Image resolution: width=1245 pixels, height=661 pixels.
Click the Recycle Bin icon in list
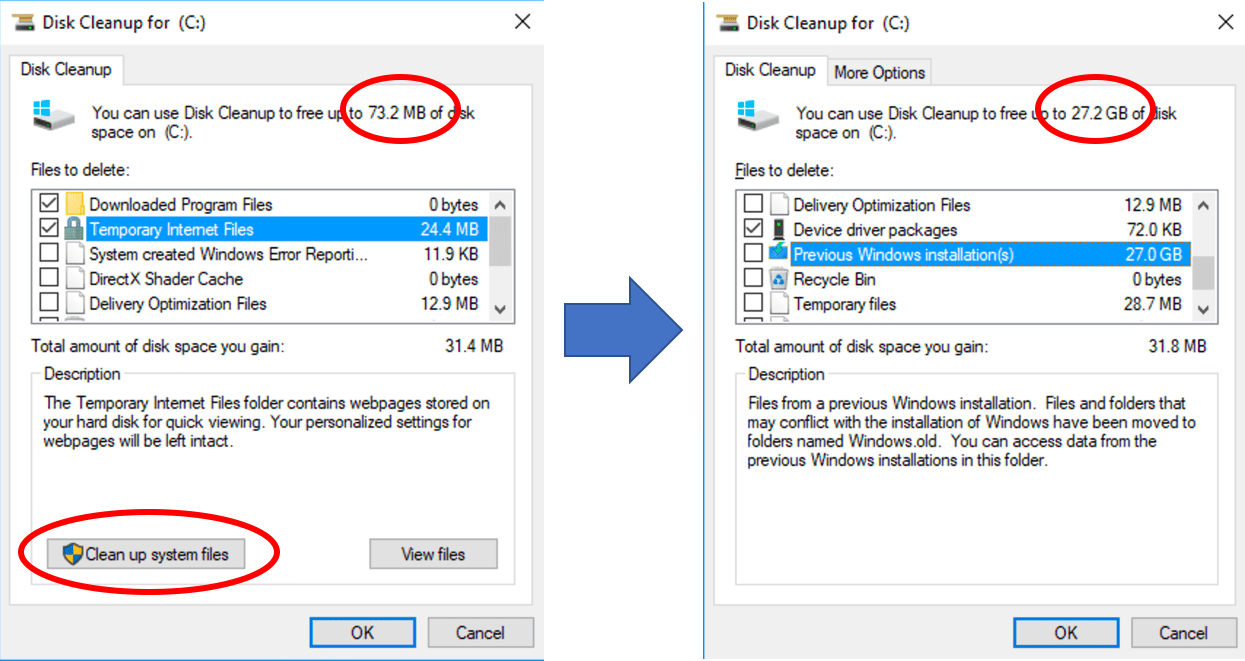point(778,279)
